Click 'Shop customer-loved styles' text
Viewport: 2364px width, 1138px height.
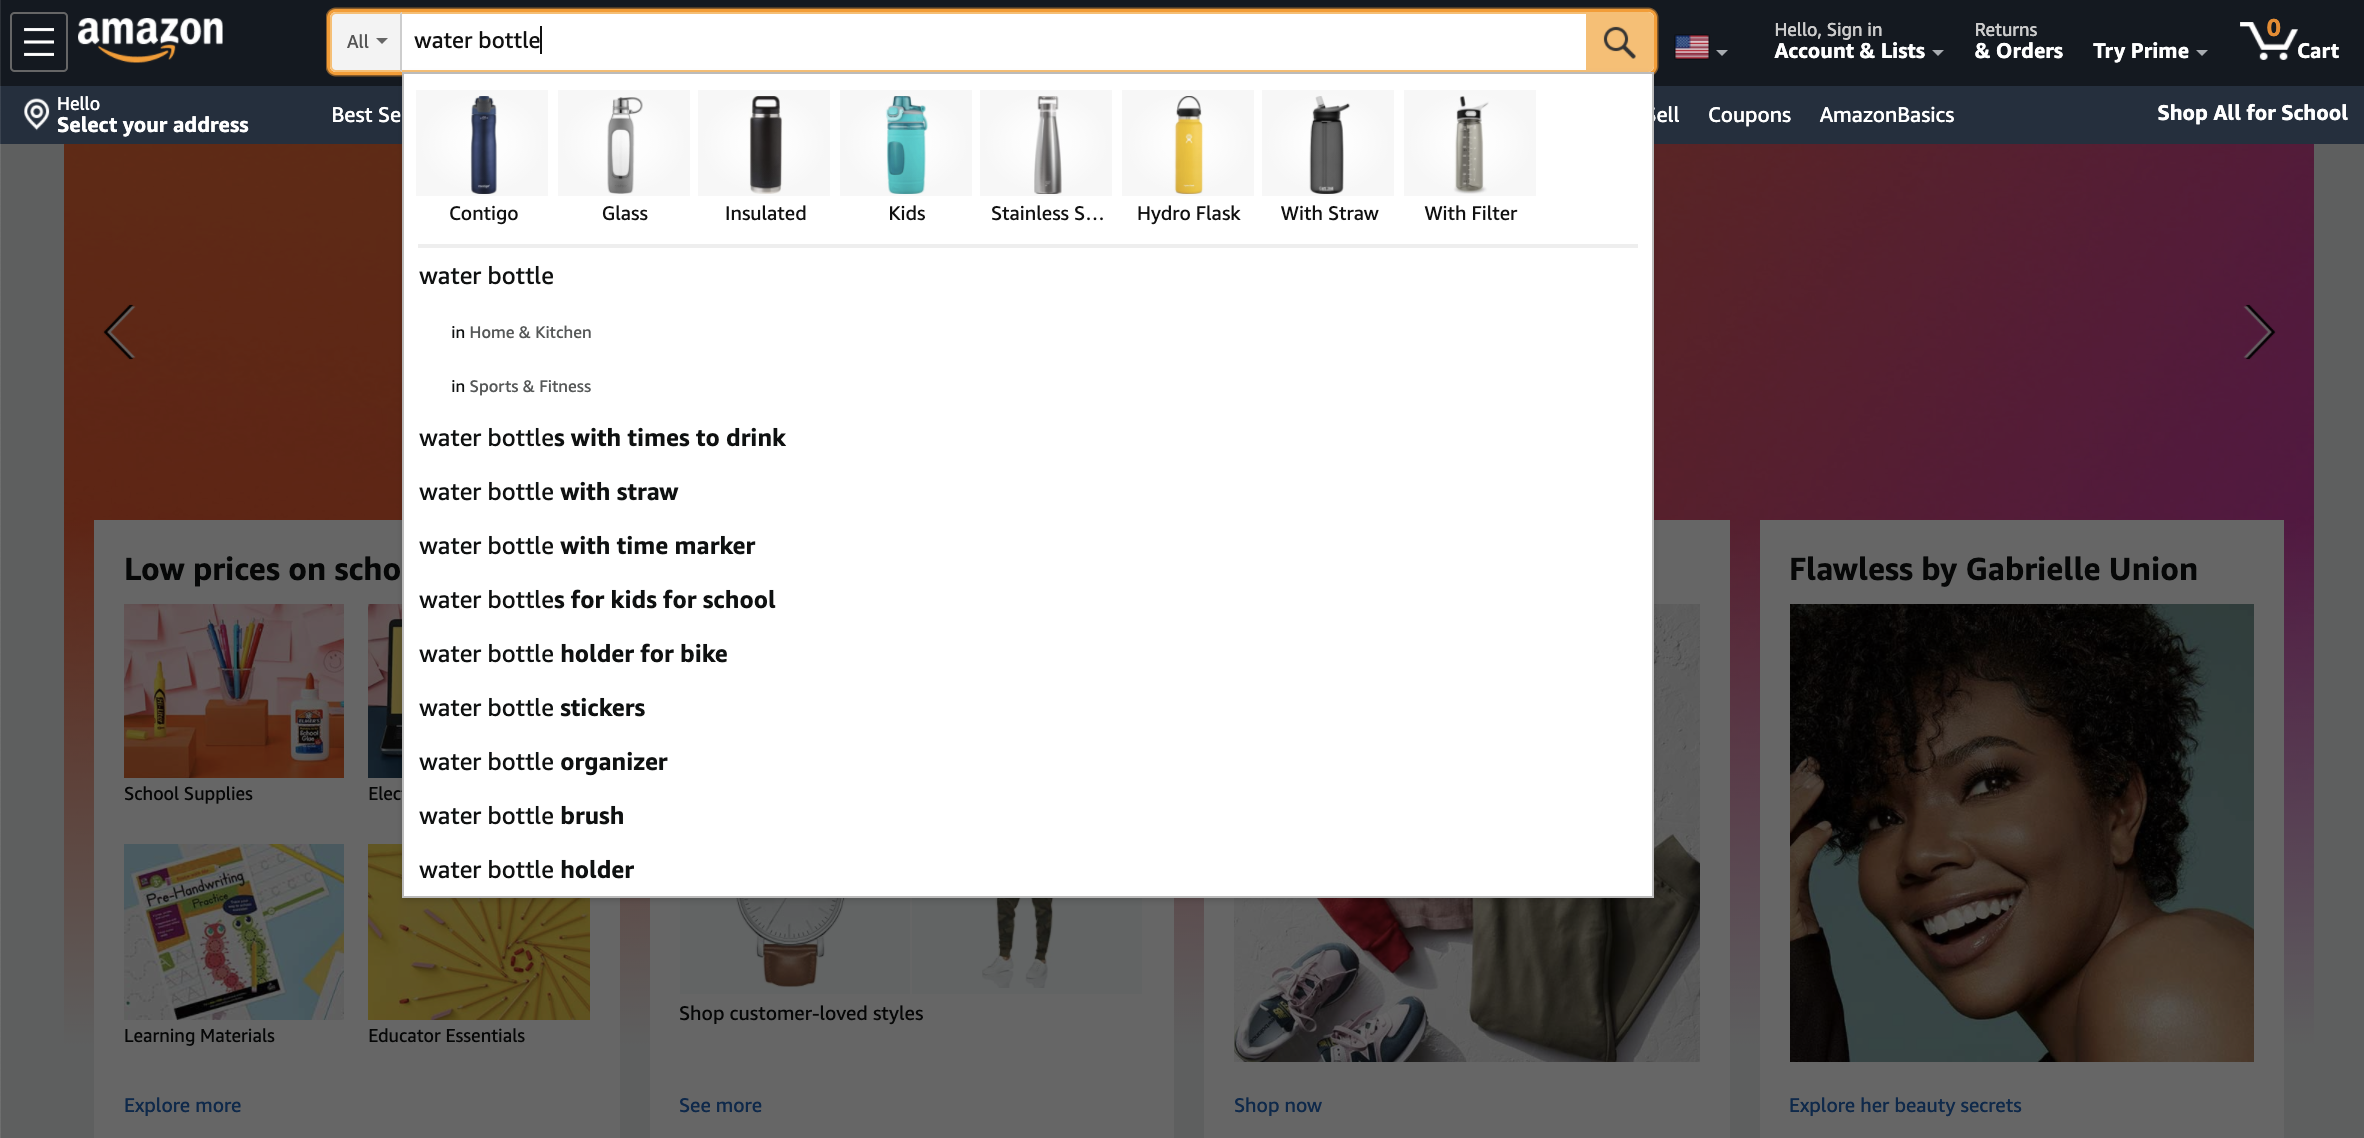point(801,1013)
